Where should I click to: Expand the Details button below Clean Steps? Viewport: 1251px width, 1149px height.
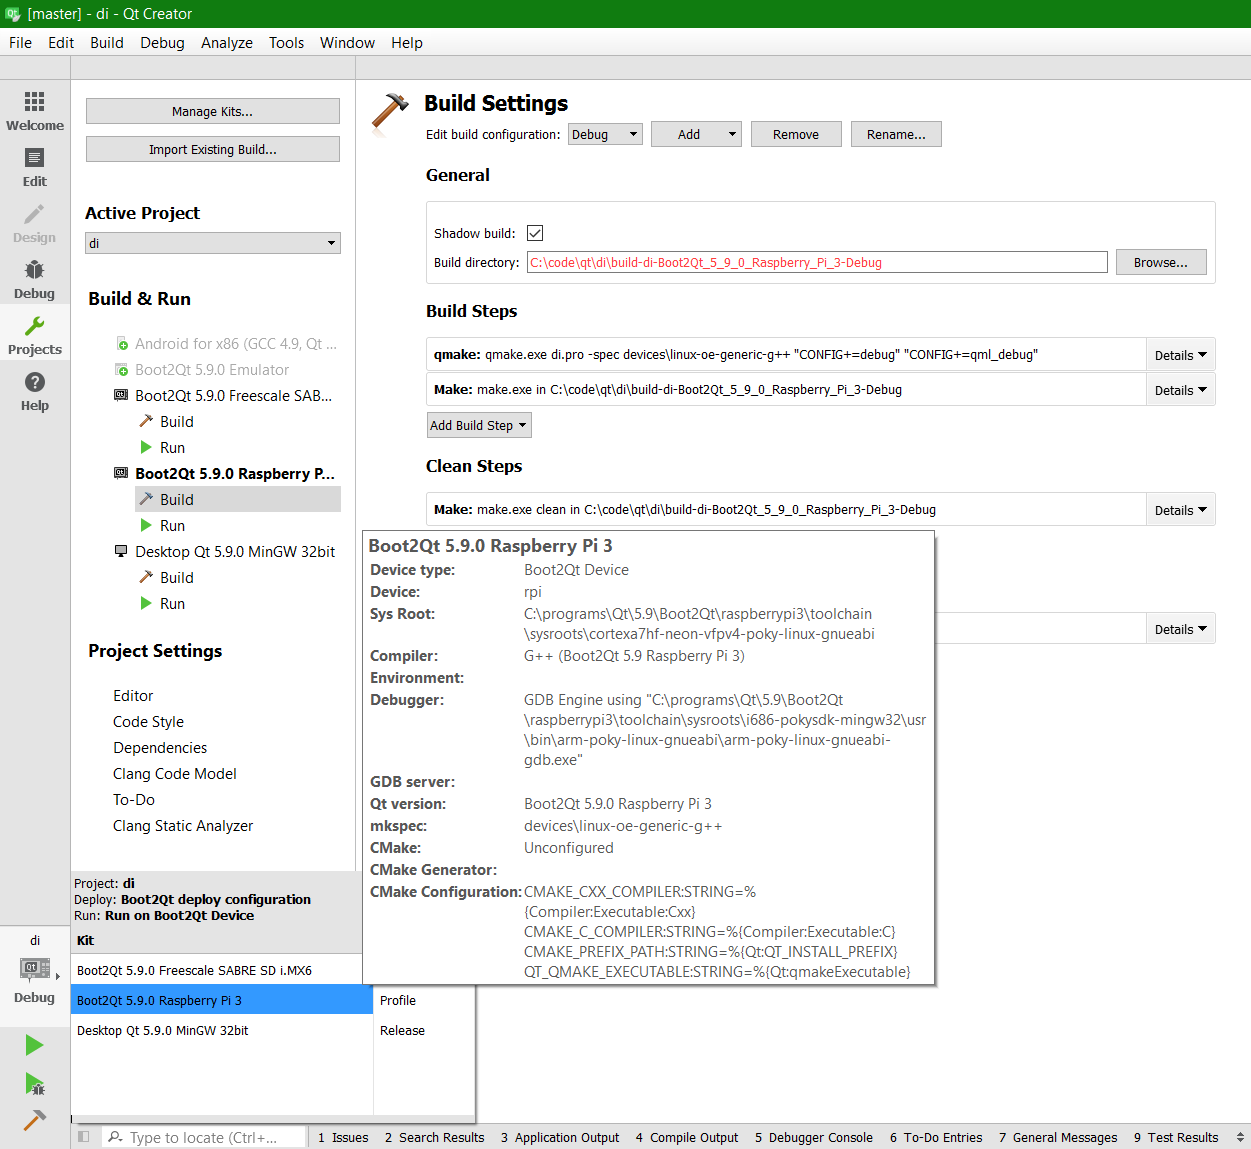click(1180, 629)
